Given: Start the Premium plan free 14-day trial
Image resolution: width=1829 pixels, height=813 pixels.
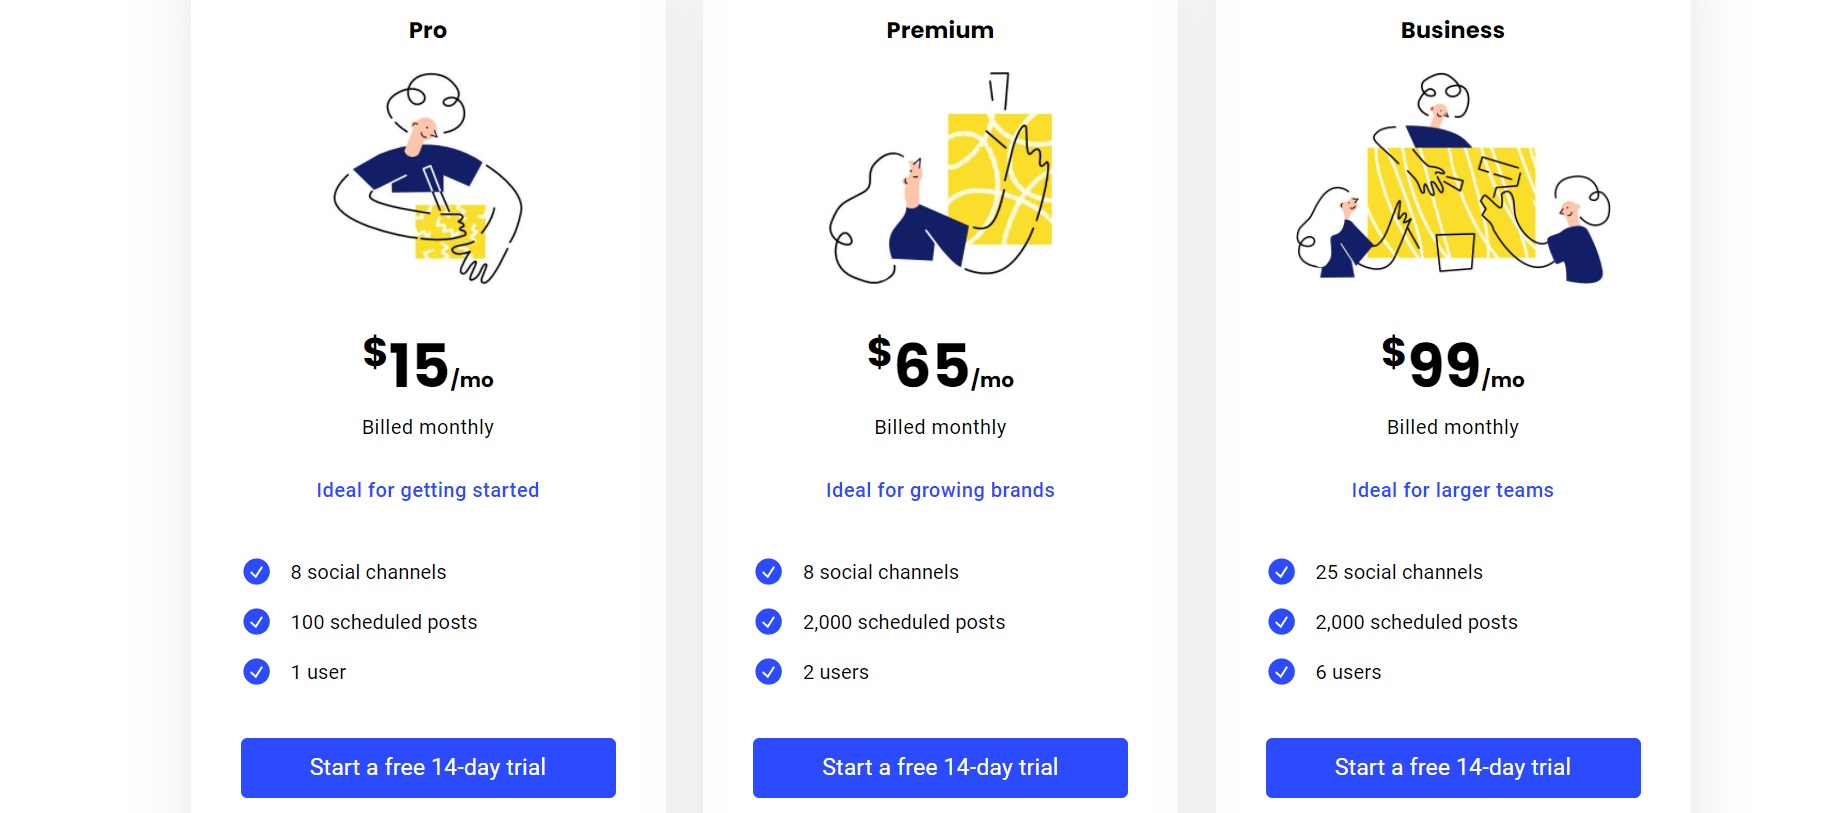Looking at the screenshot, I should tap(940, 768).
